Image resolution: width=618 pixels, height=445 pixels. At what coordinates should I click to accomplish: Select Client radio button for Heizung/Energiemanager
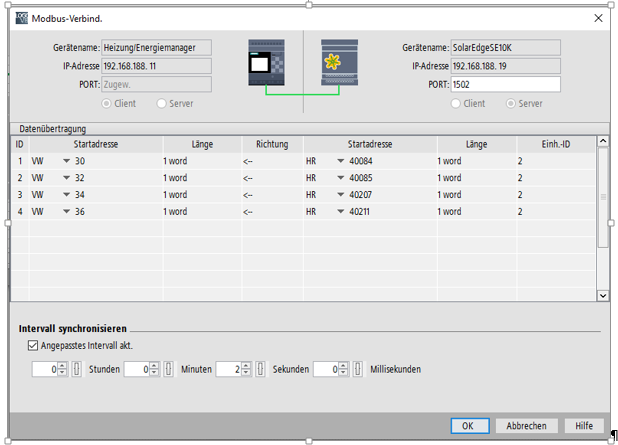[107, 103]
